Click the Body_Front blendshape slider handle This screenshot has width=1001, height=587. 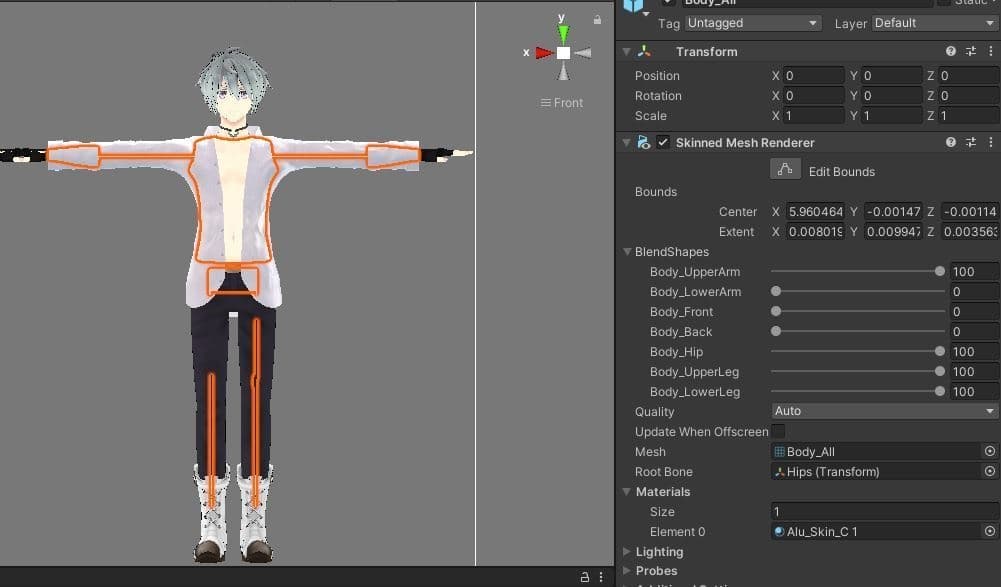(776, 312)
